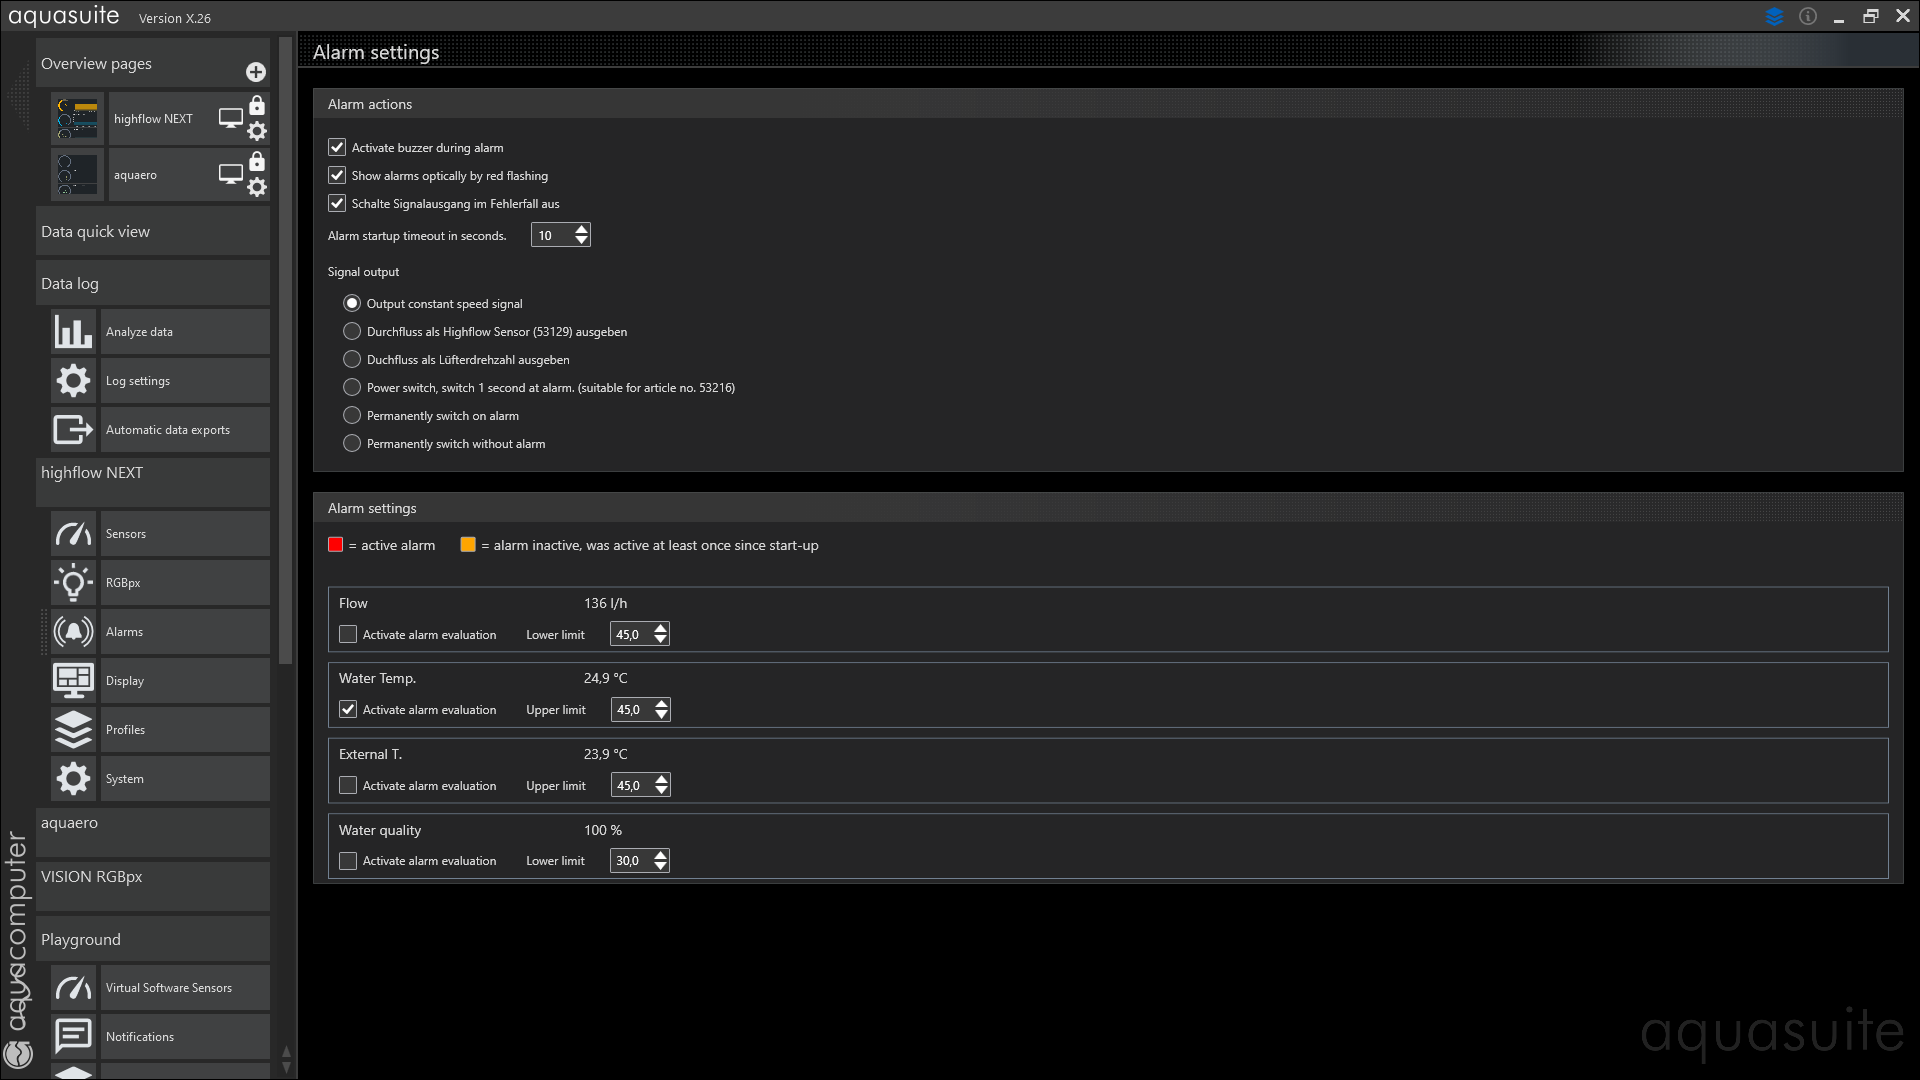Select Duchfluss als Lüfterdrehzahl ausgeben
The image size is (1920, 1080).
pyautogui.click(x=352, y=359)
